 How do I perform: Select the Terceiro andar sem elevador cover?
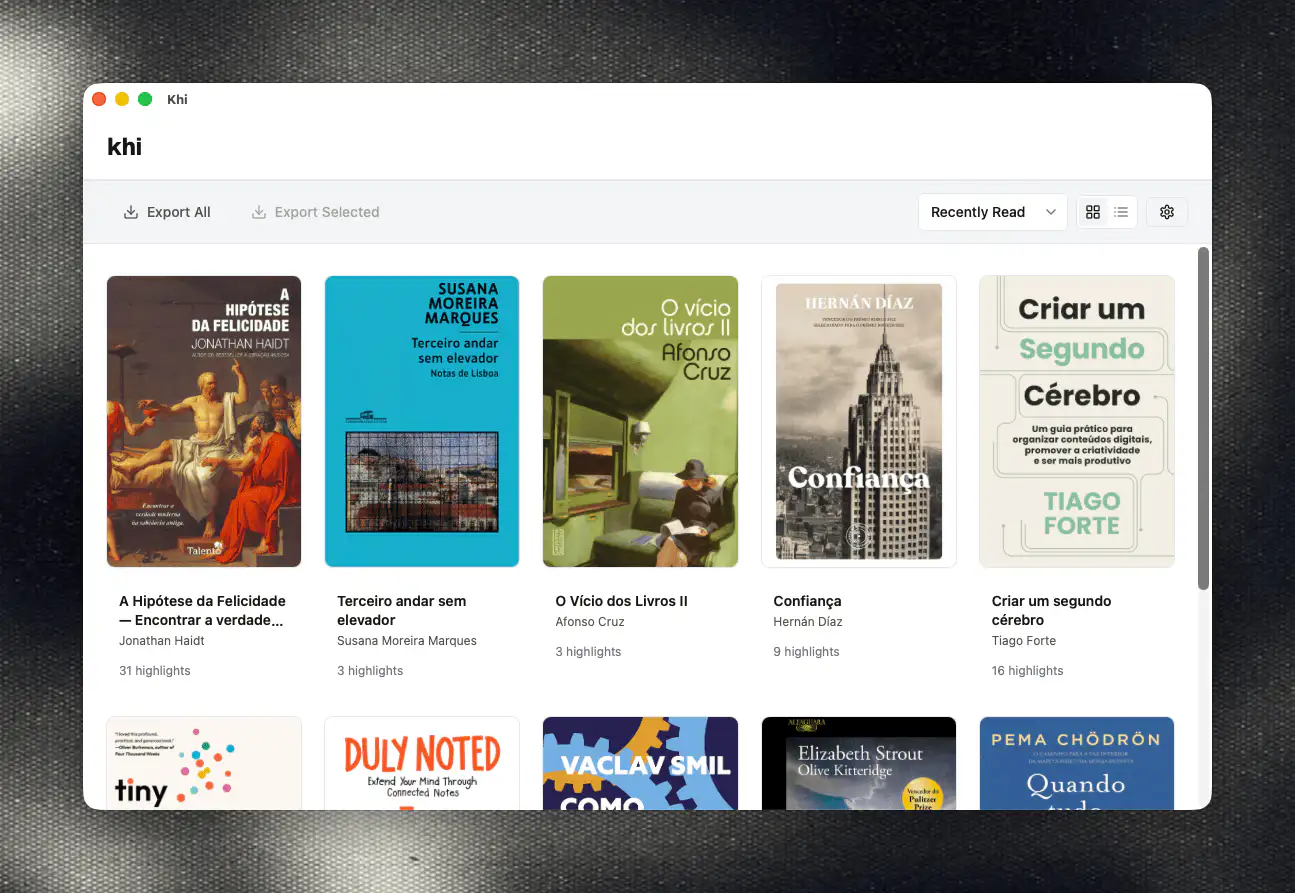pyautogui.click(x=422, y=421)
